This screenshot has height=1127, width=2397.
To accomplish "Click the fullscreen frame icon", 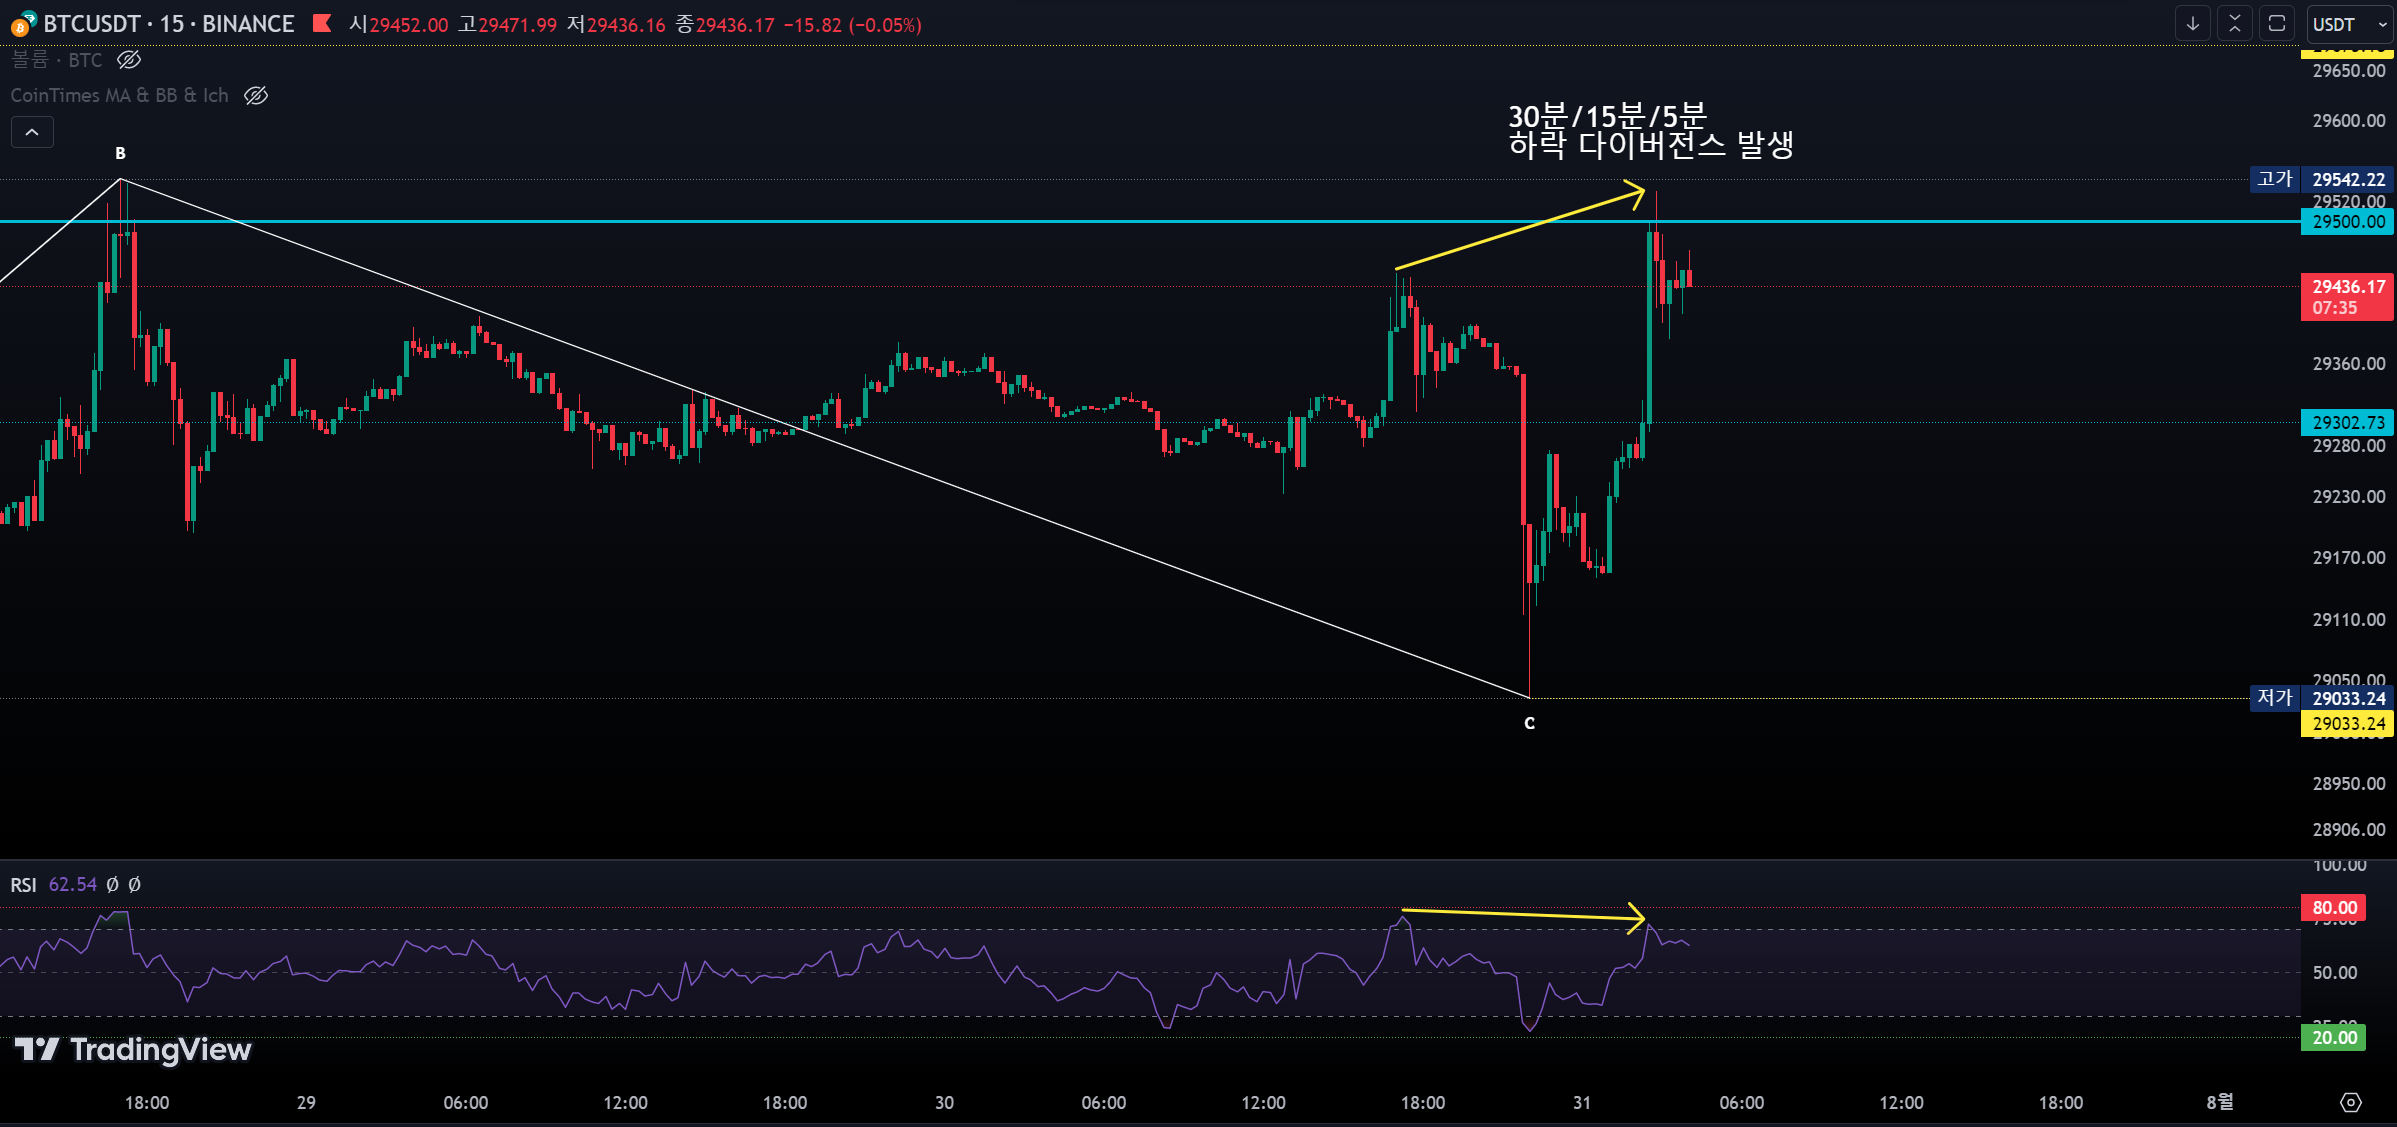I will click(x=2277, y=24).
